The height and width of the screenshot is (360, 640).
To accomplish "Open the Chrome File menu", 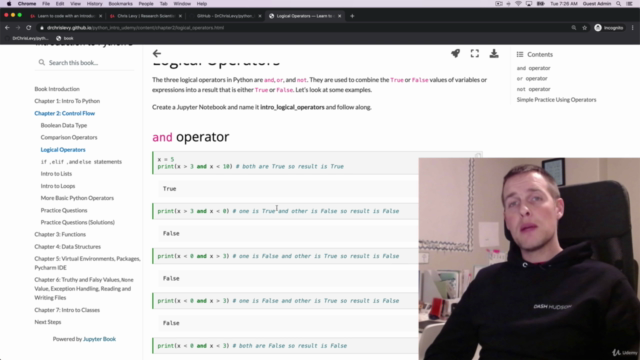I will [46, 4].
